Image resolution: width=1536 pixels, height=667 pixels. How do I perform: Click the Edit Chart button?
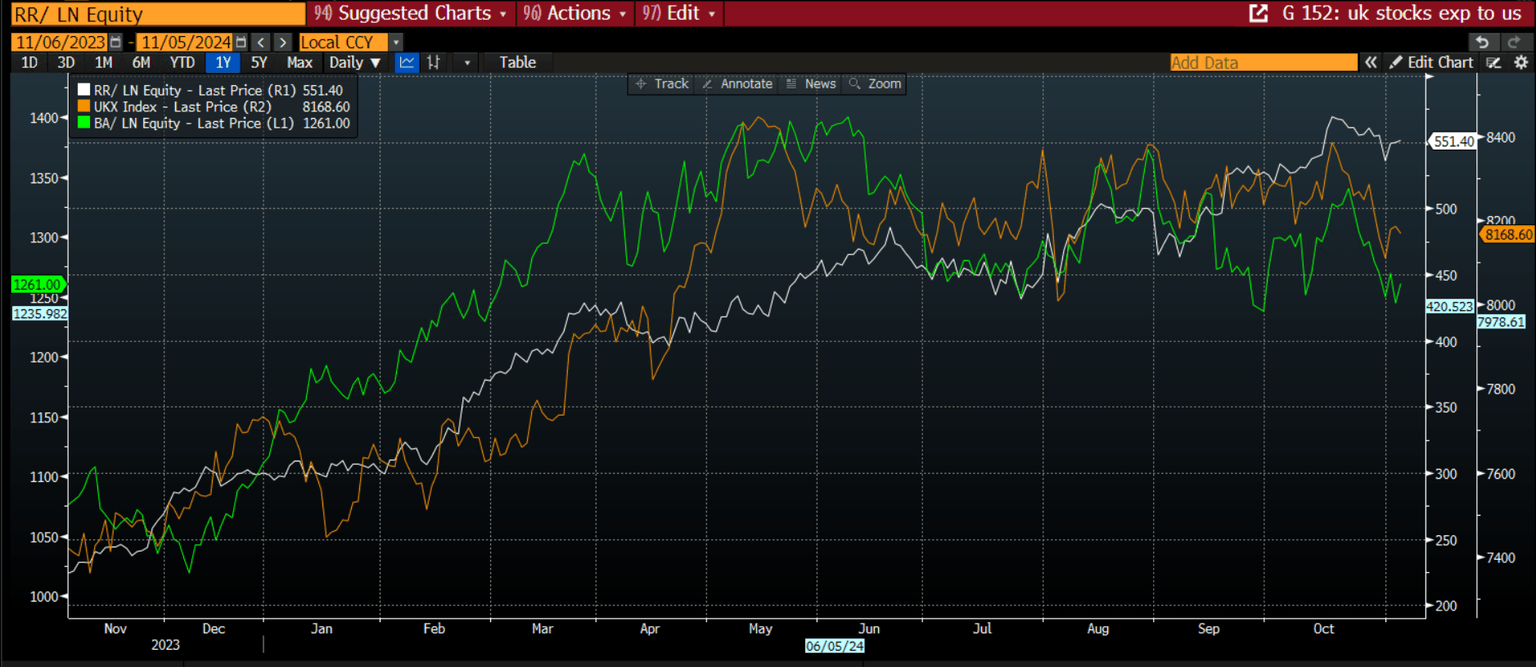pyautogui.click(x=1431, y=62)
